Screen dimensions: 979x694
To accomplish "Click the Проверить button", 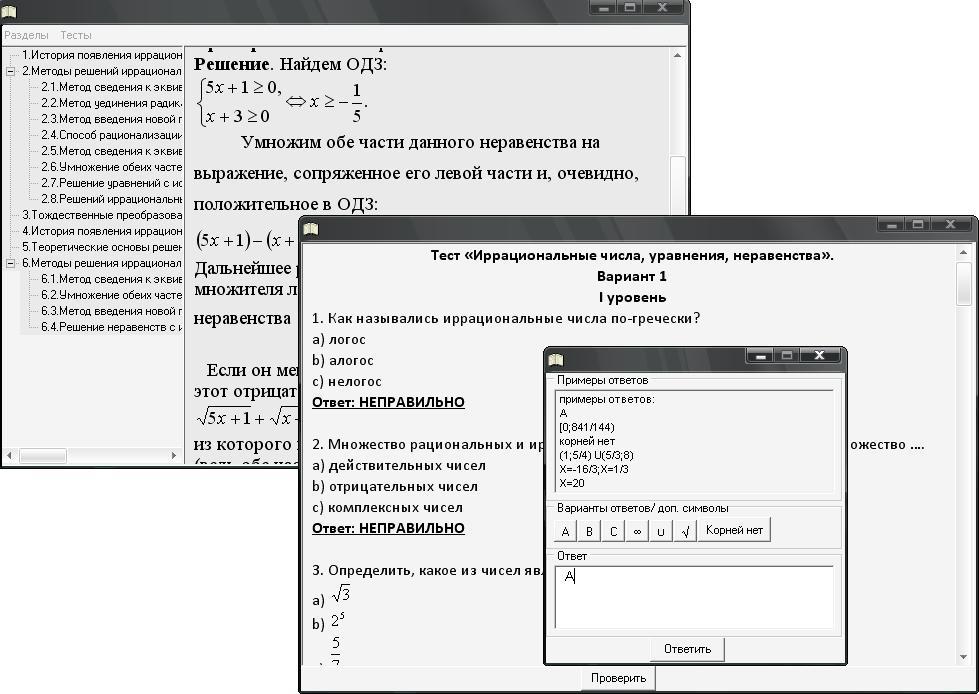I will 618,678.
